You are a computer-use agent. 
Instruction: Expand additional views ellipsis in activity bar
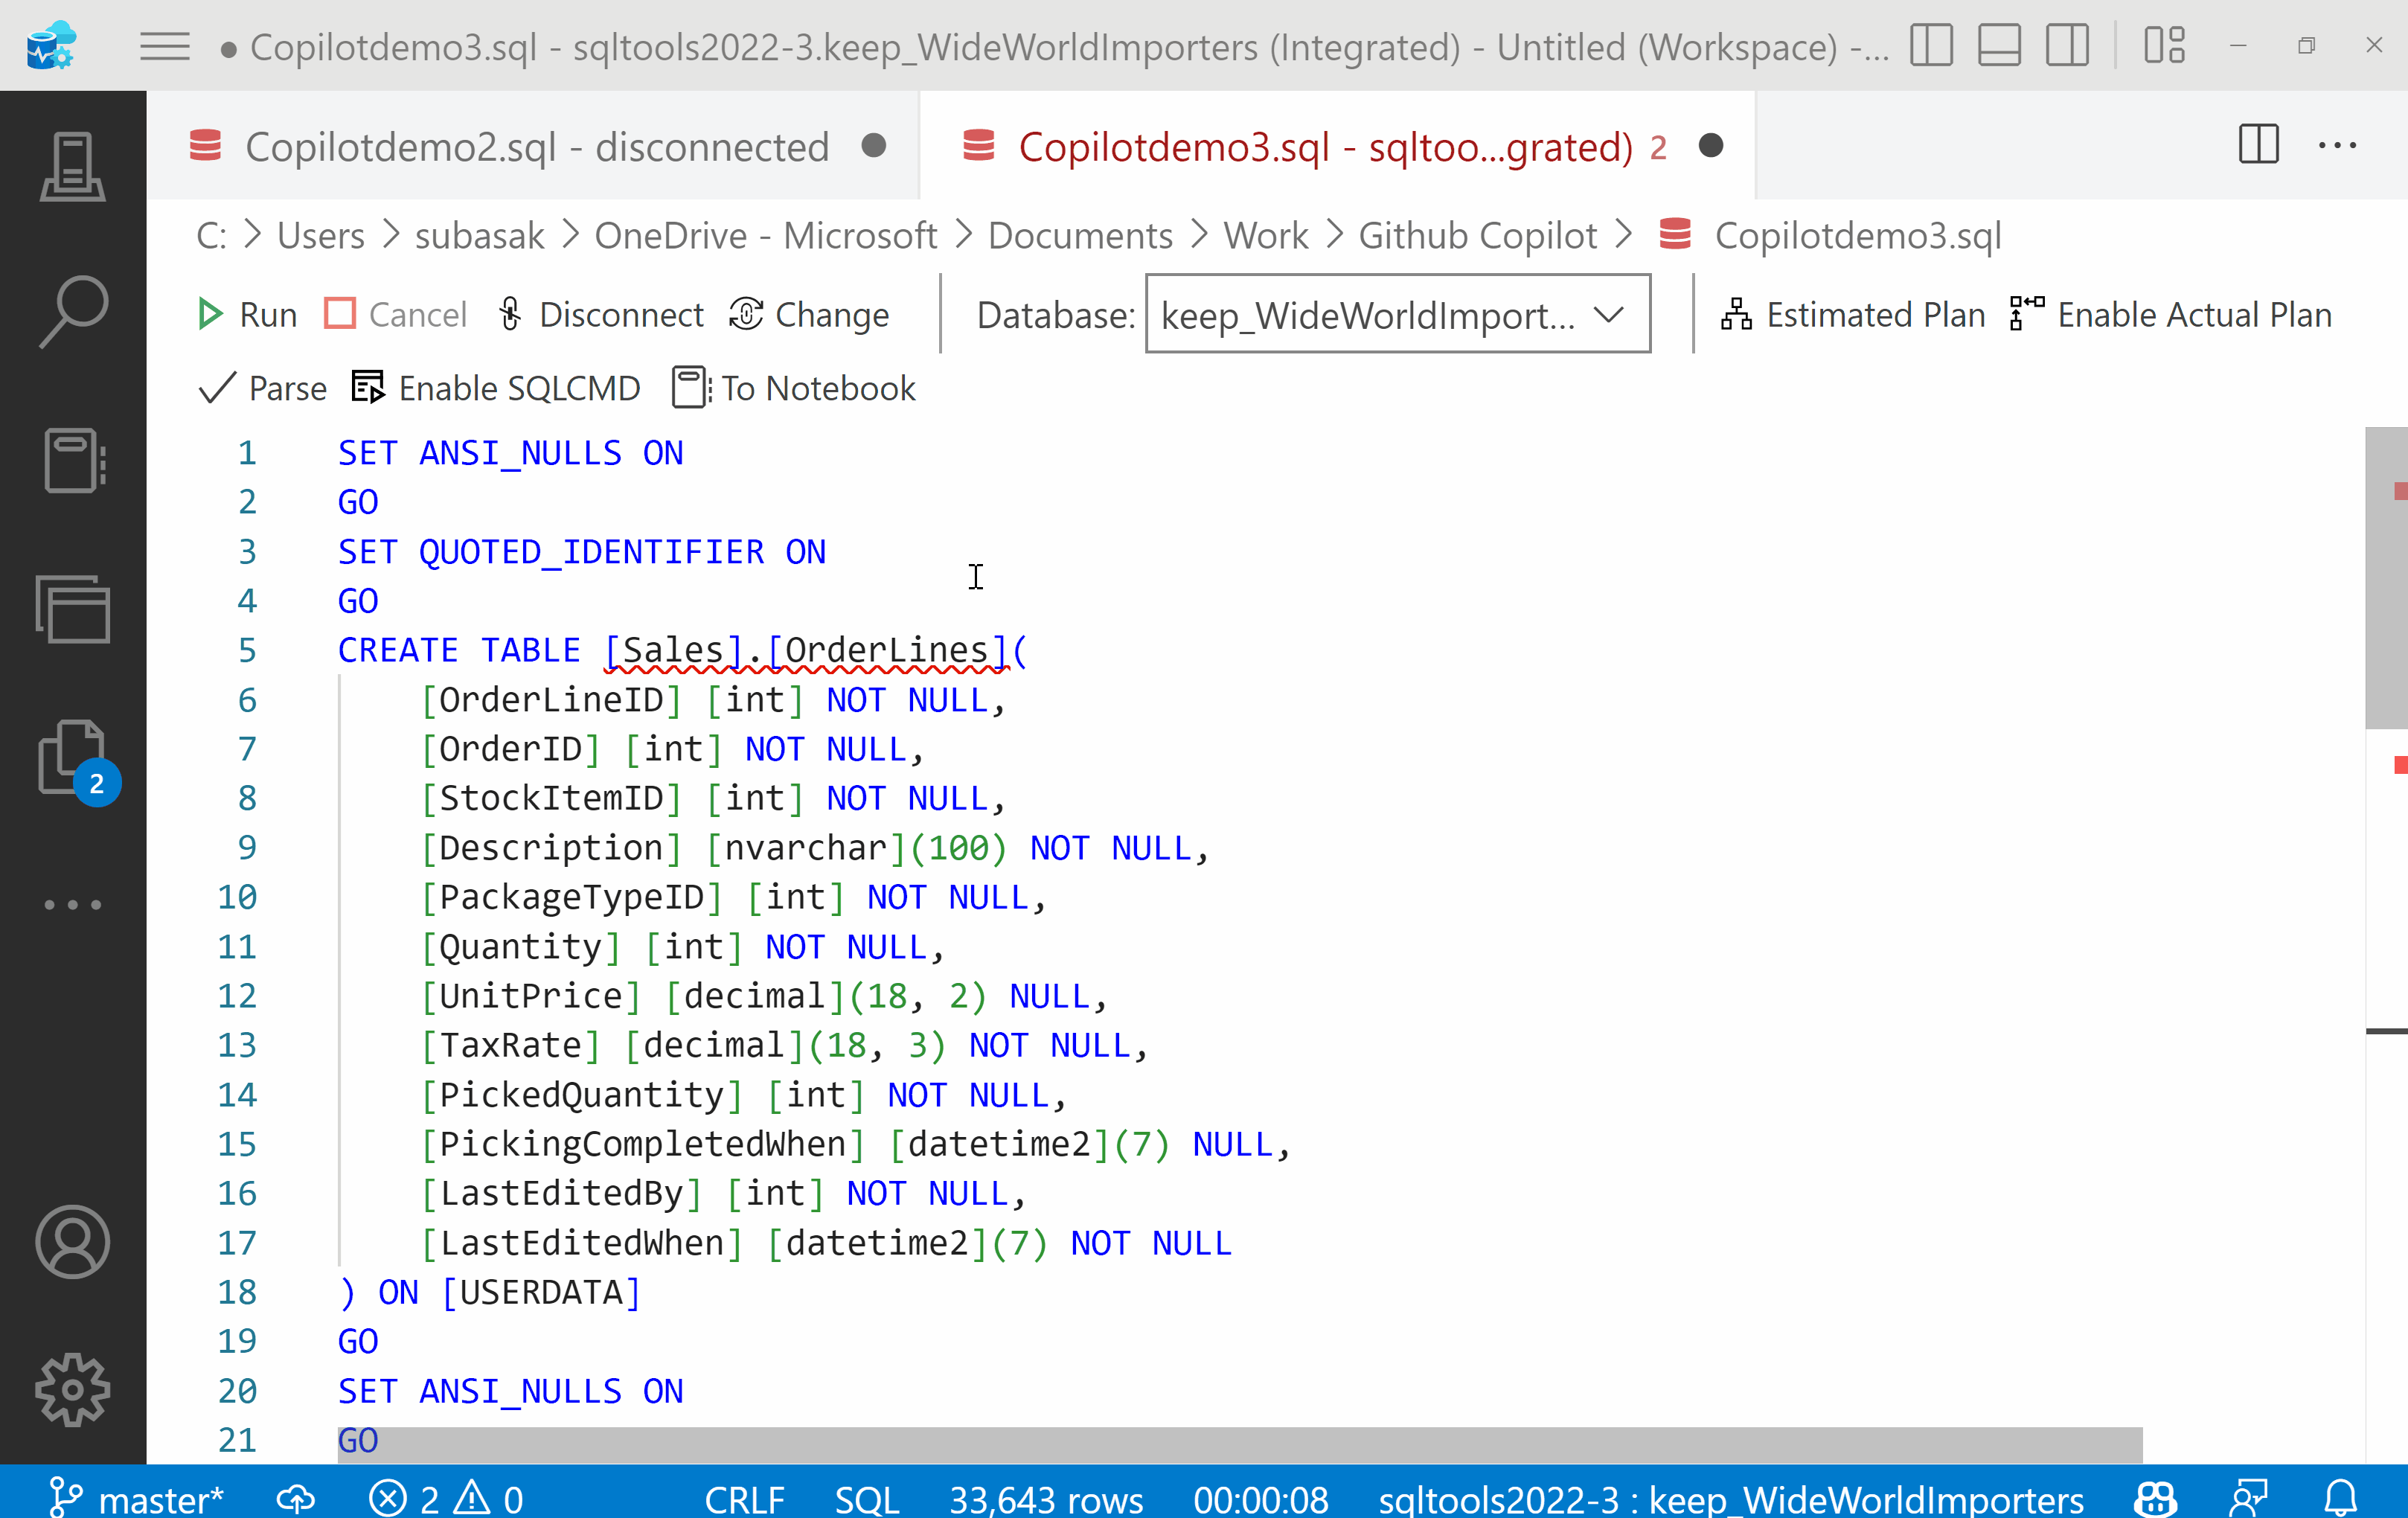pyautogui.click(x=72, y=905)
